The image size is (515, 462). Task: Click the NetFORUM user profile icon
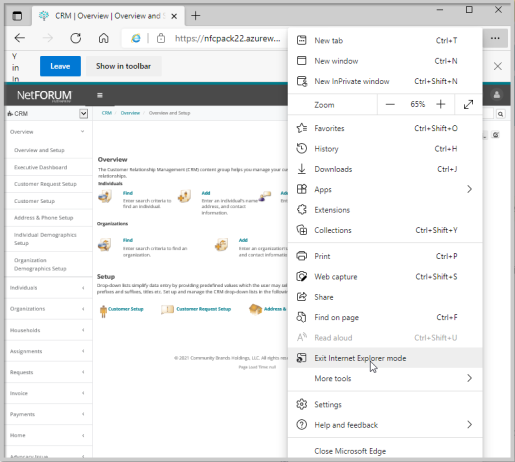click(496, 95)
